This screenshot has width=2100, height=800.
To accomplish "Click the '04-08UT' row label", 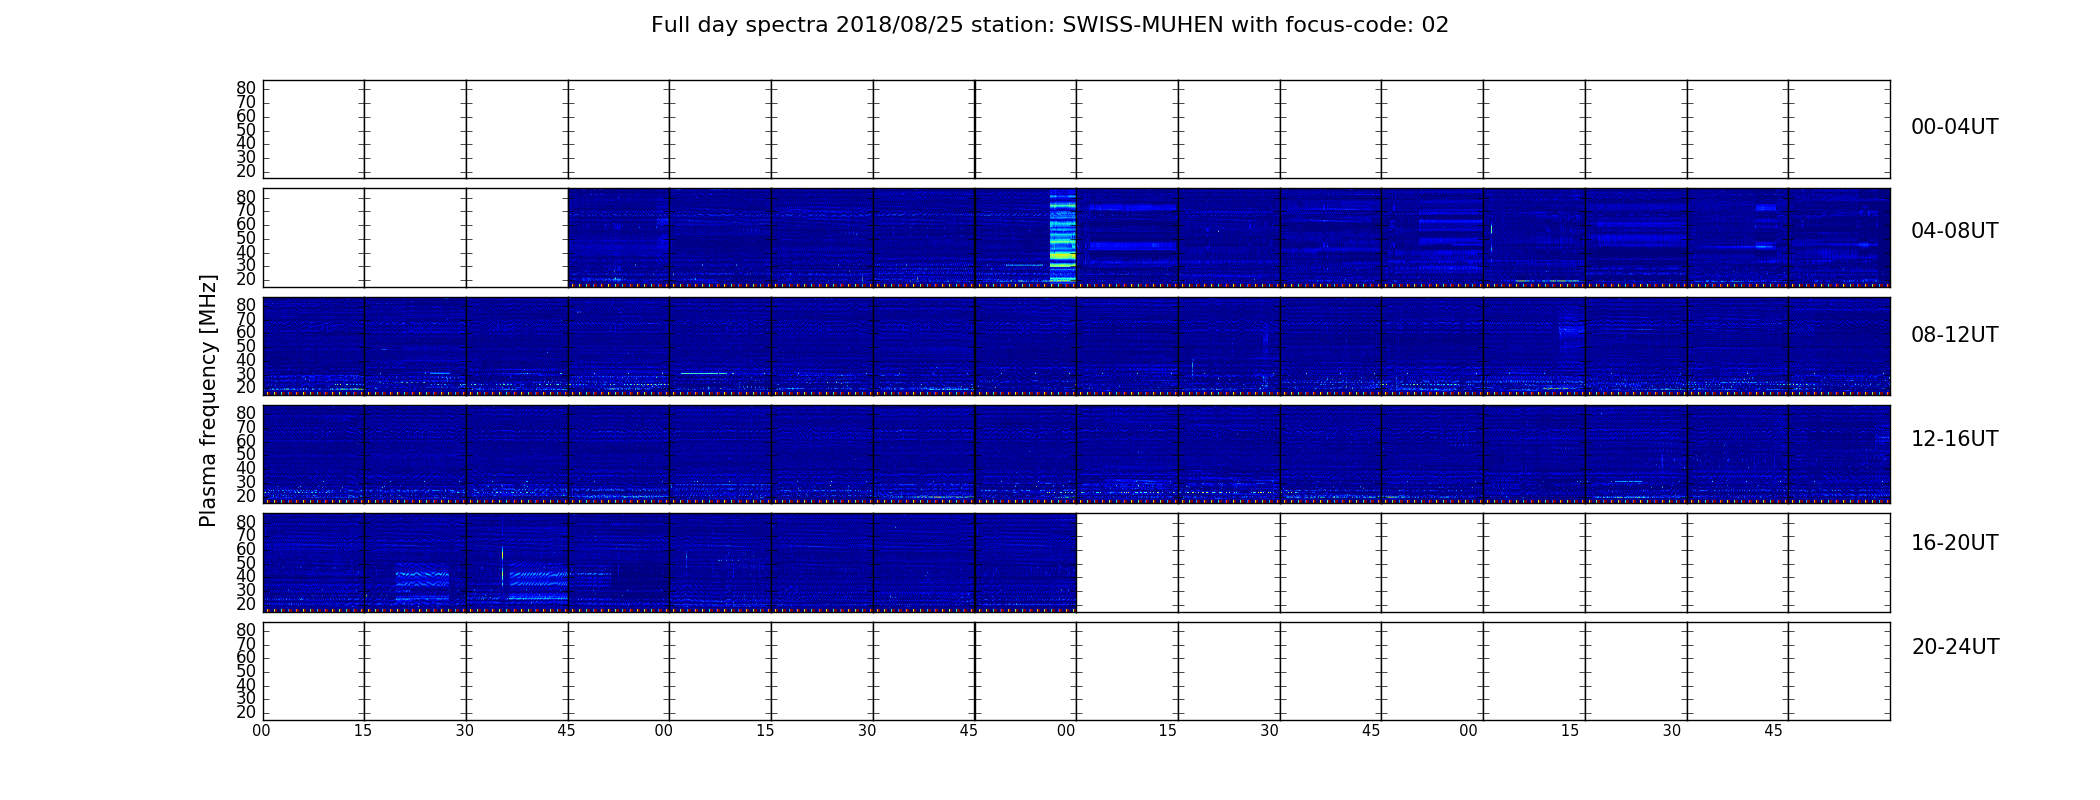I will (1954, 231).
